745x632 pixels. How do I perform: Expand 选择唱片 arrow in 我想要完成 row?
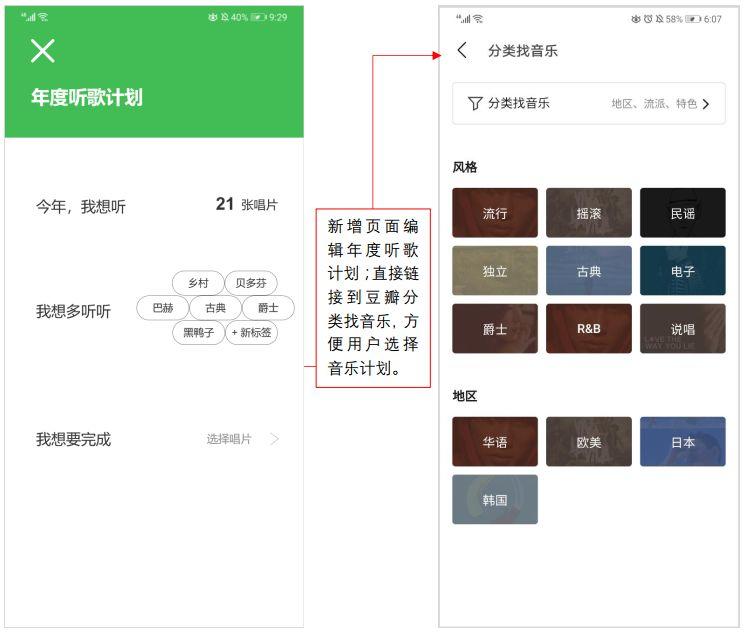(275, 439)
